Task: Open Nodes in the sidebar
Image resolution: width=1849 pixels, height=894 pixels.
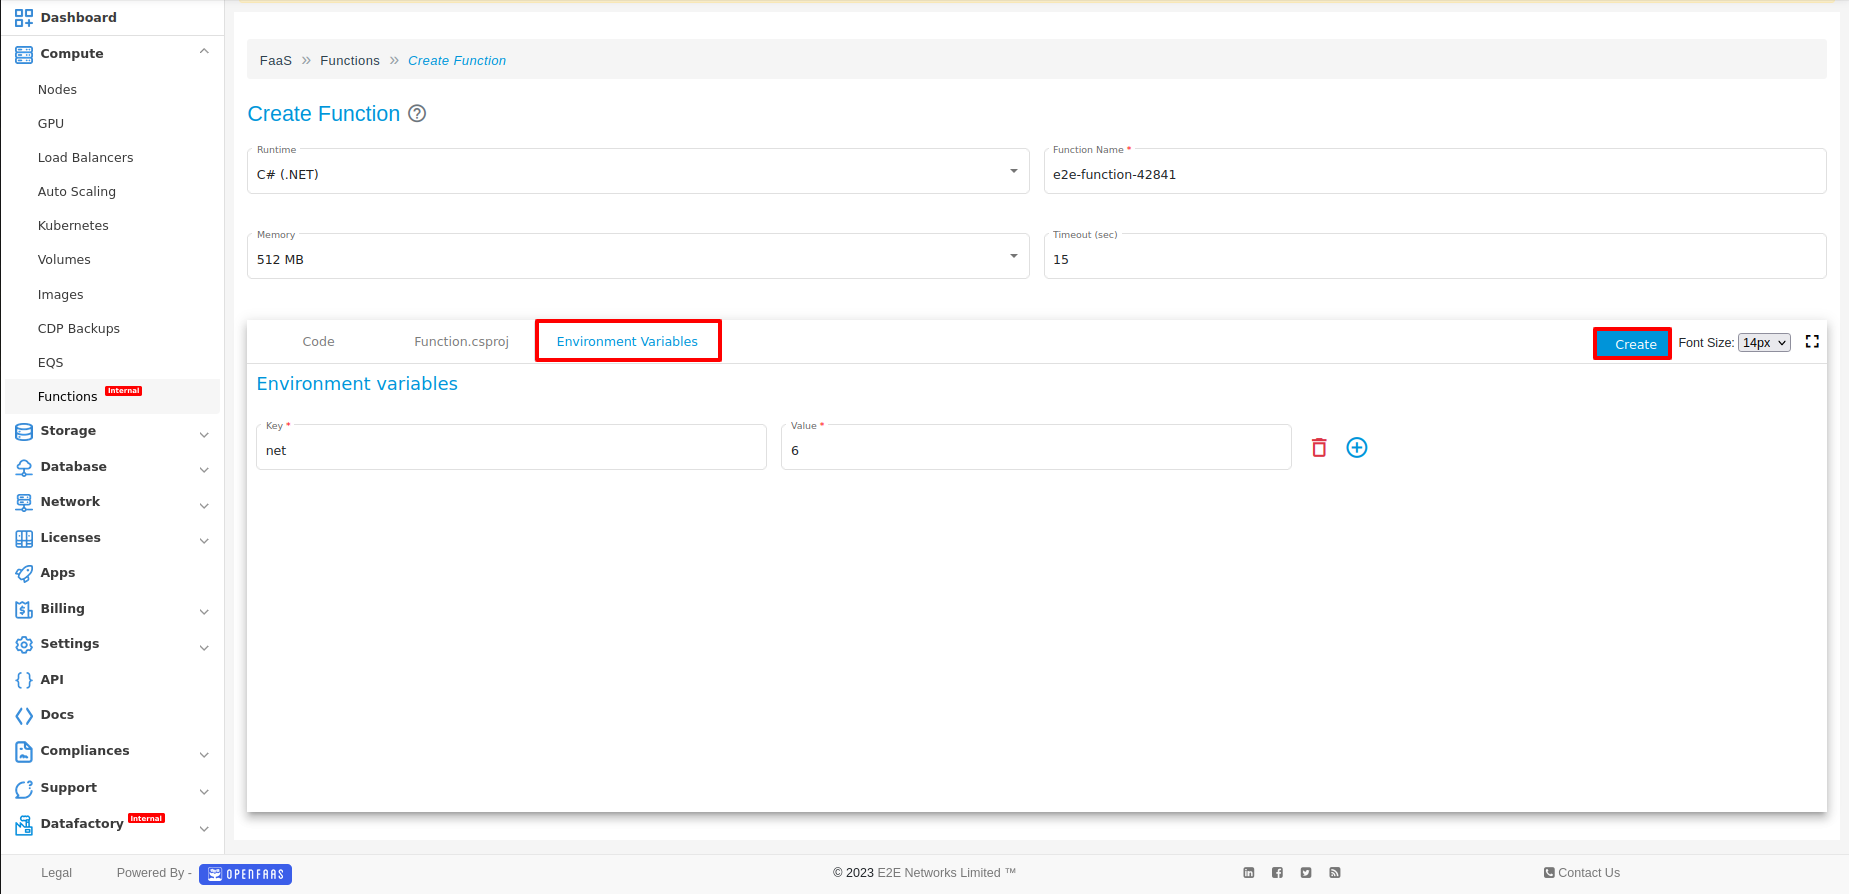Action: tap(57, 90)
